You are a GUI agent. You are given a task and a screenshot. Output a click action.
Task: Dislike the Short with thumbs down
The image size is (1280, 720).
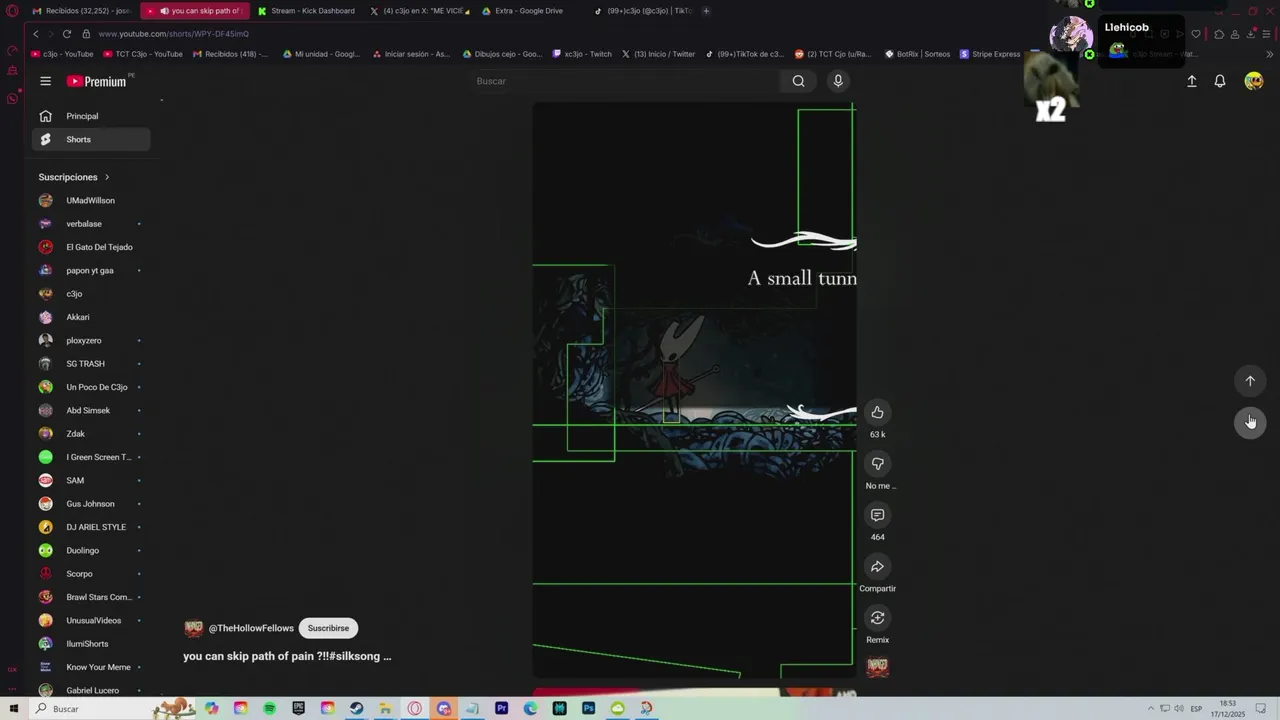[x=877, y=464]
